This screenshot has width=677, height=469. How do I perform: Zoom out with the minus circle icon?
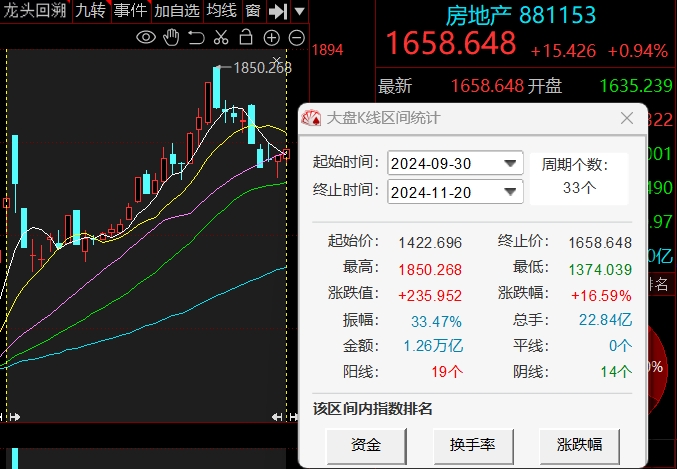tap(295, 38)
